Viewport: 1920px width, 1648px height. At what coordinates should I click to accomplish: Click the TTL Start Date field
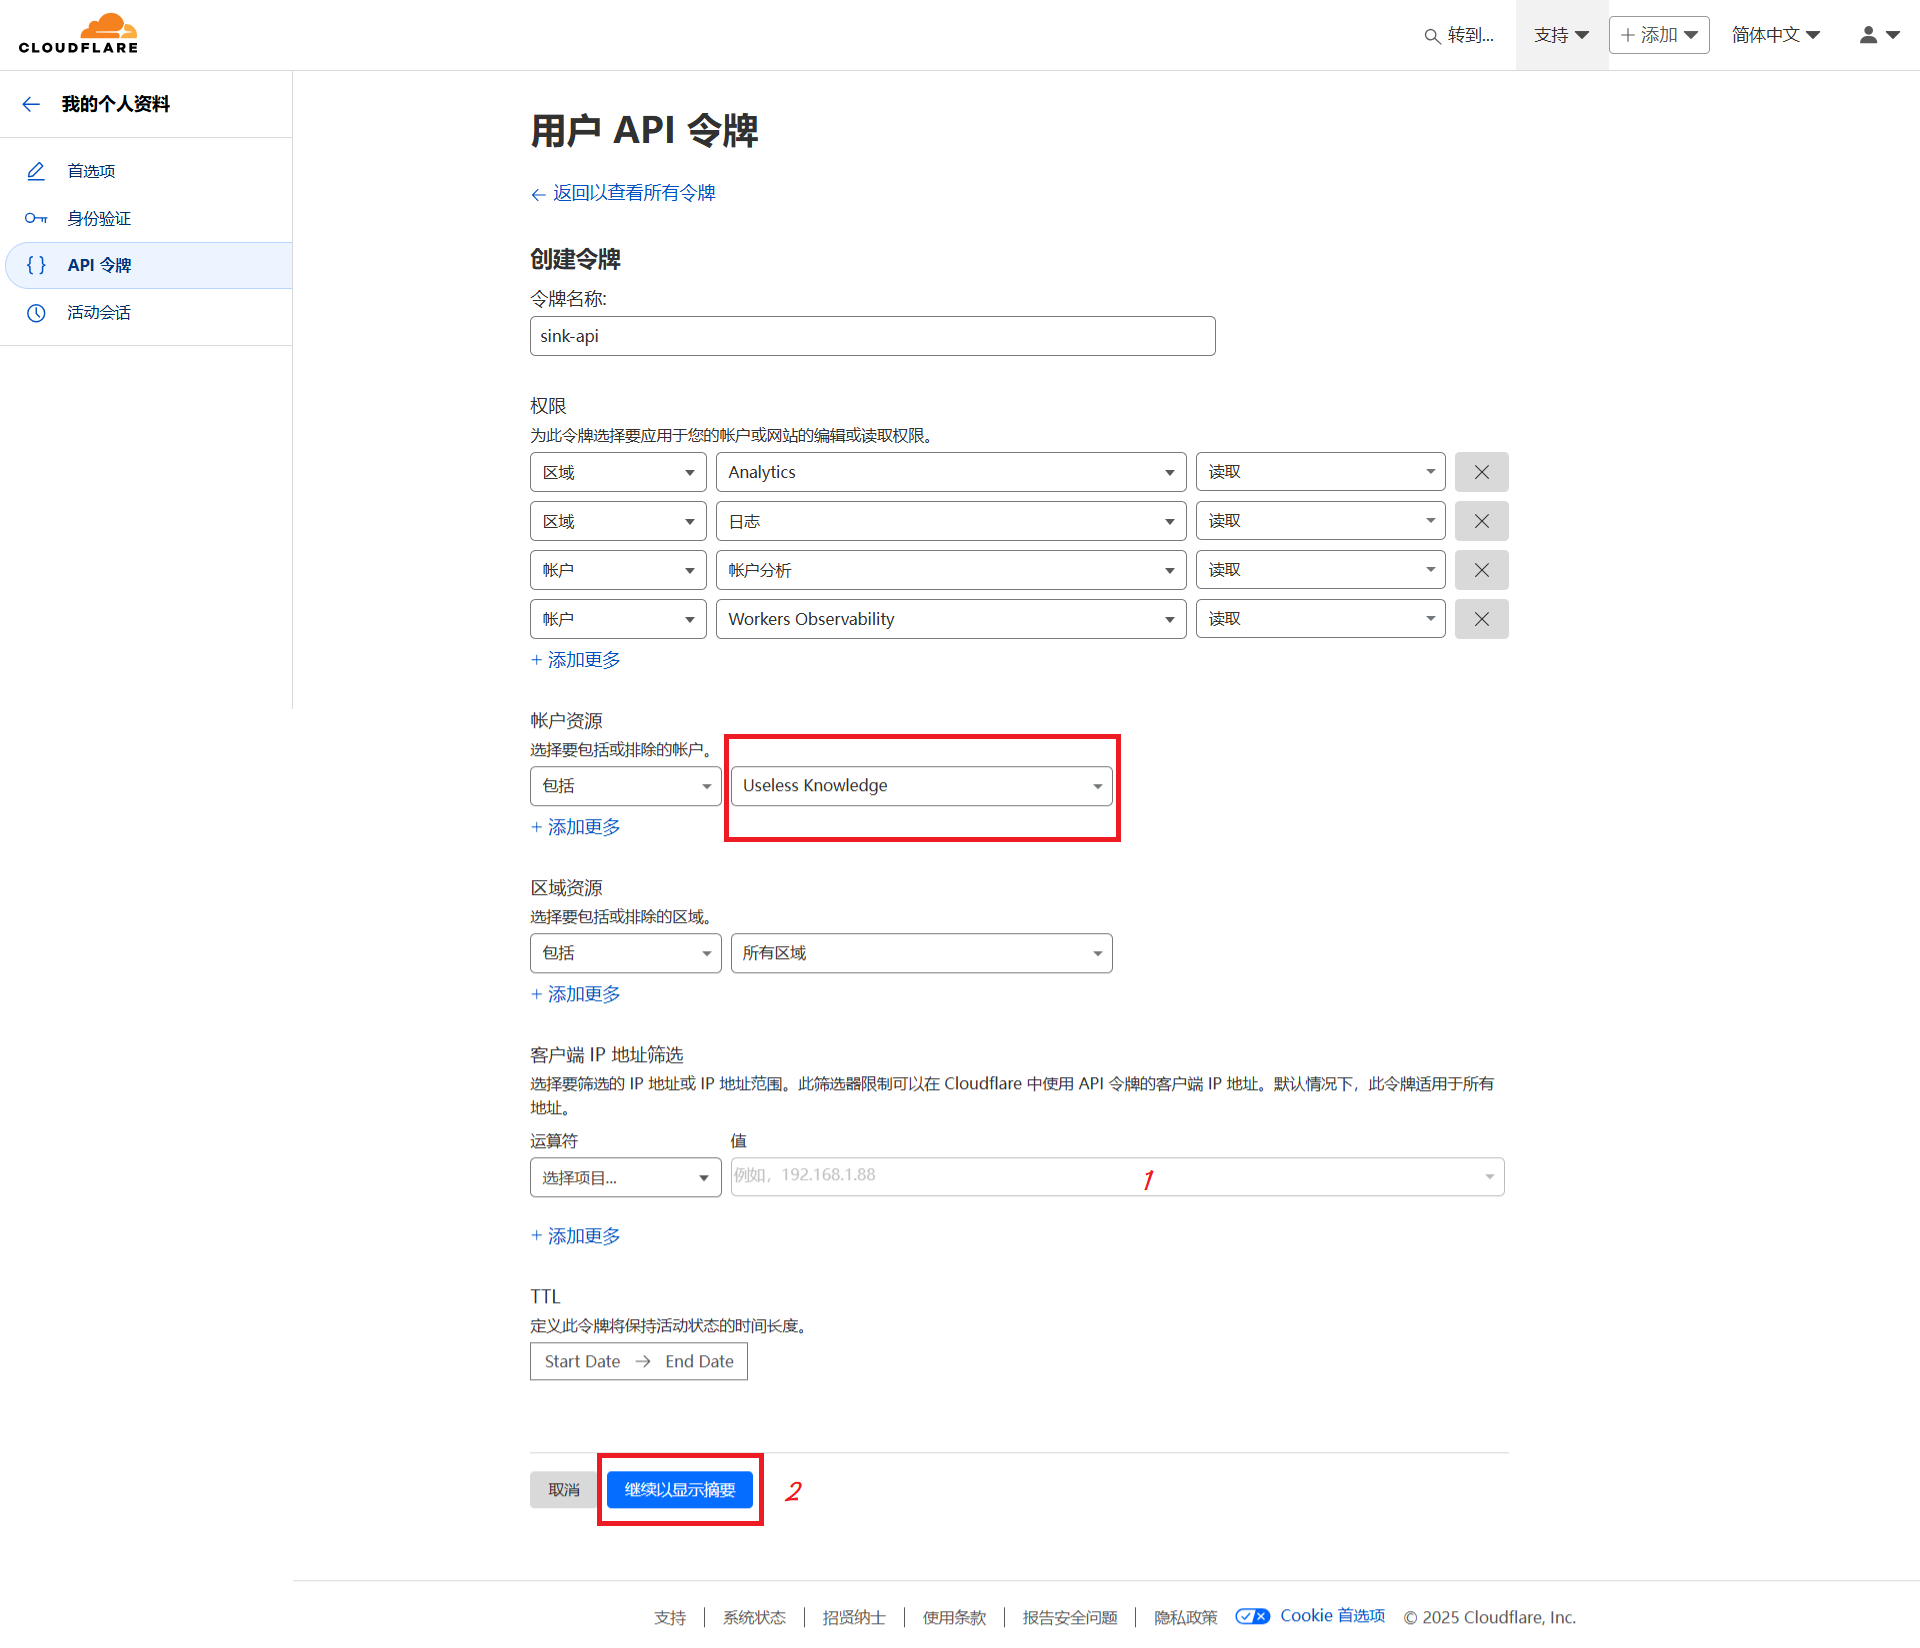click(582, 1361)
